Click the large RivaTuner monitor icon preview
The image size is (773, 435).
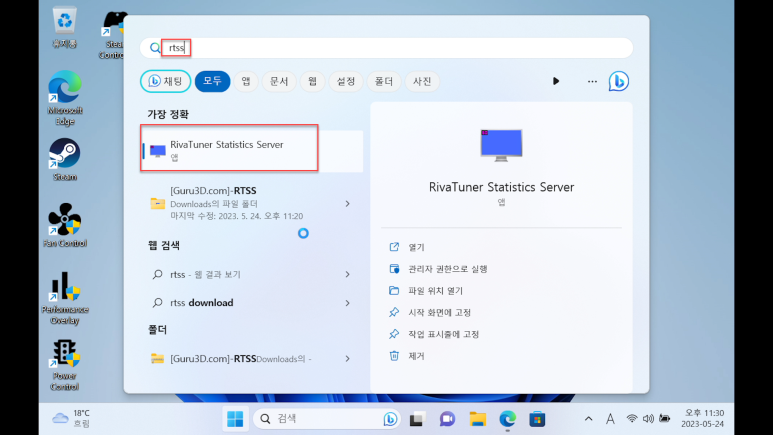click(x=501, y=145)
